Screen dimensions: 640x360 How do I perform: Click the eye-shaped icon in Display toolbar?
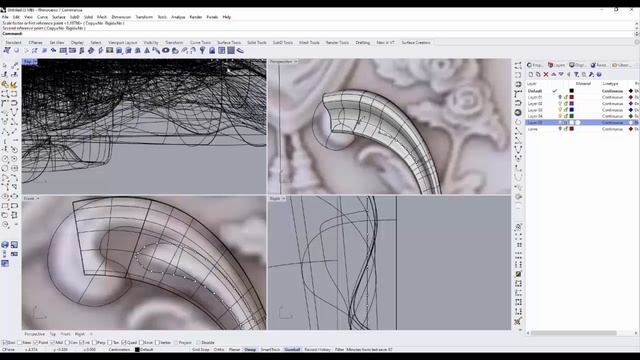point(165,51)
